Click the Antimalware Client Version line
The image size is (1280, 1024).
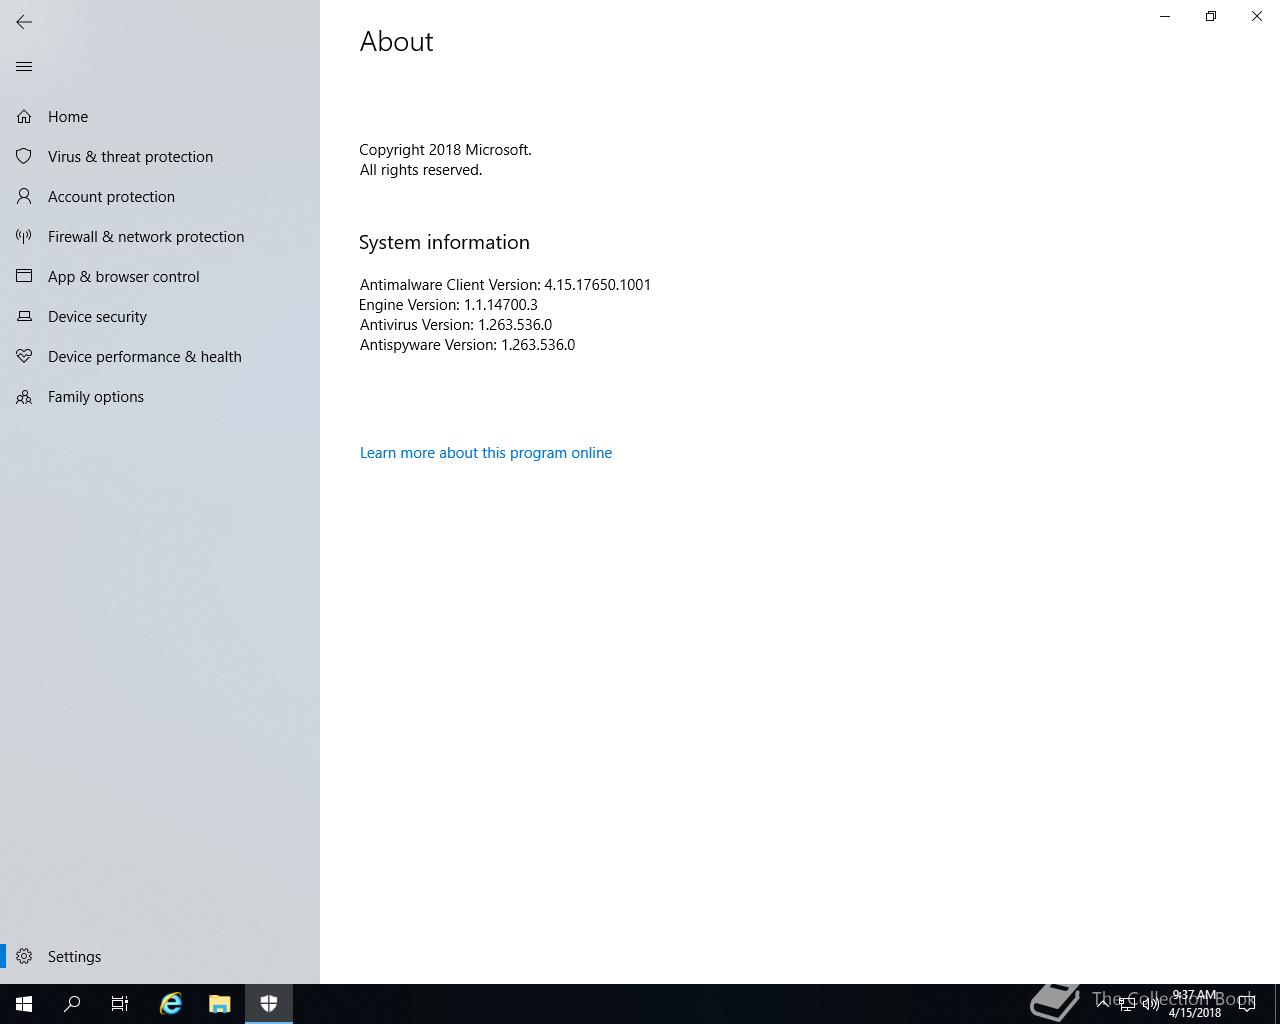505,285
